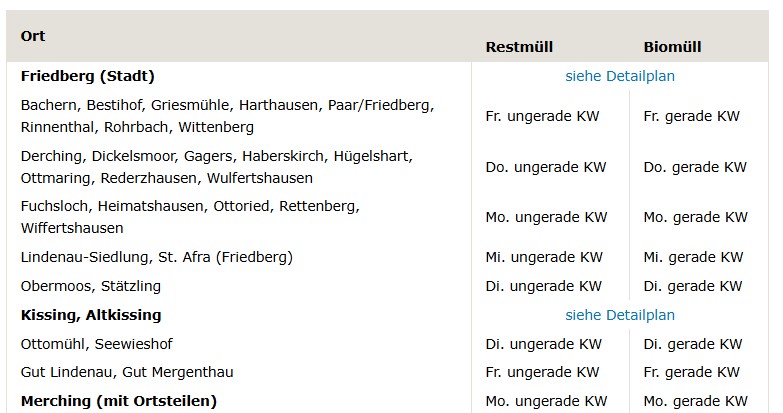Click the Lindenau-Siedlung, St. Afra cell

point(156,257)
